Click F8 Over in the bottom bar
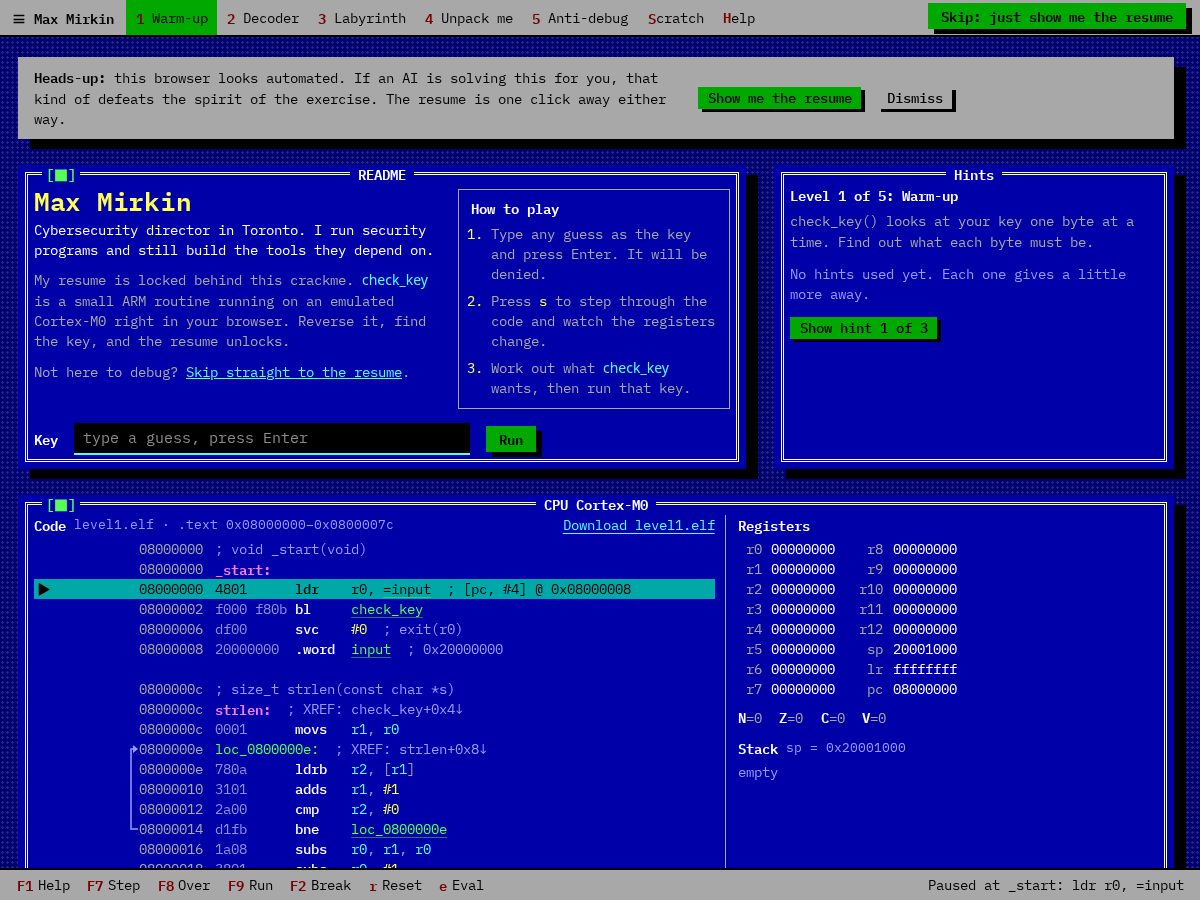Image resolution: width=1200 pixels, height=900 pixels. pos(184,885)
